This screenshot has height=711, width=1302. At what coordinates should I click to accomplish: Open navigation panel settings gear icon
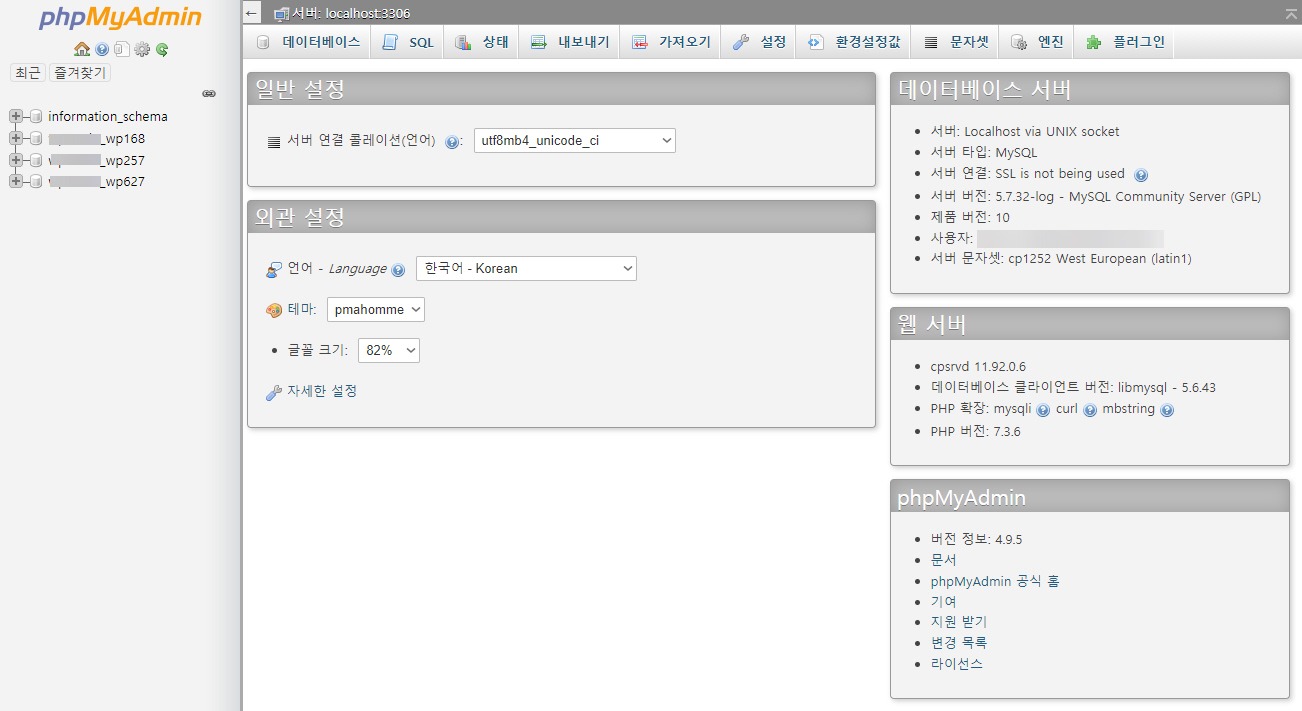[x=142, y=49]
